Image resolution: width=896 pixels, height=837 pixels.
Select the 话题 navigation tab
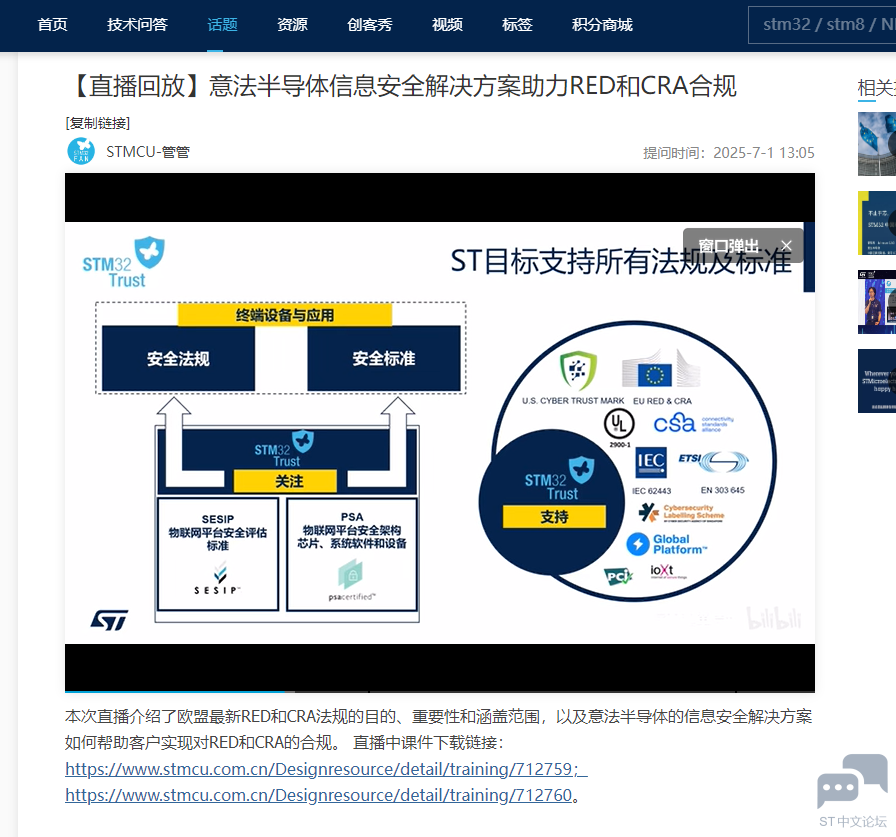tap(222, 25)
